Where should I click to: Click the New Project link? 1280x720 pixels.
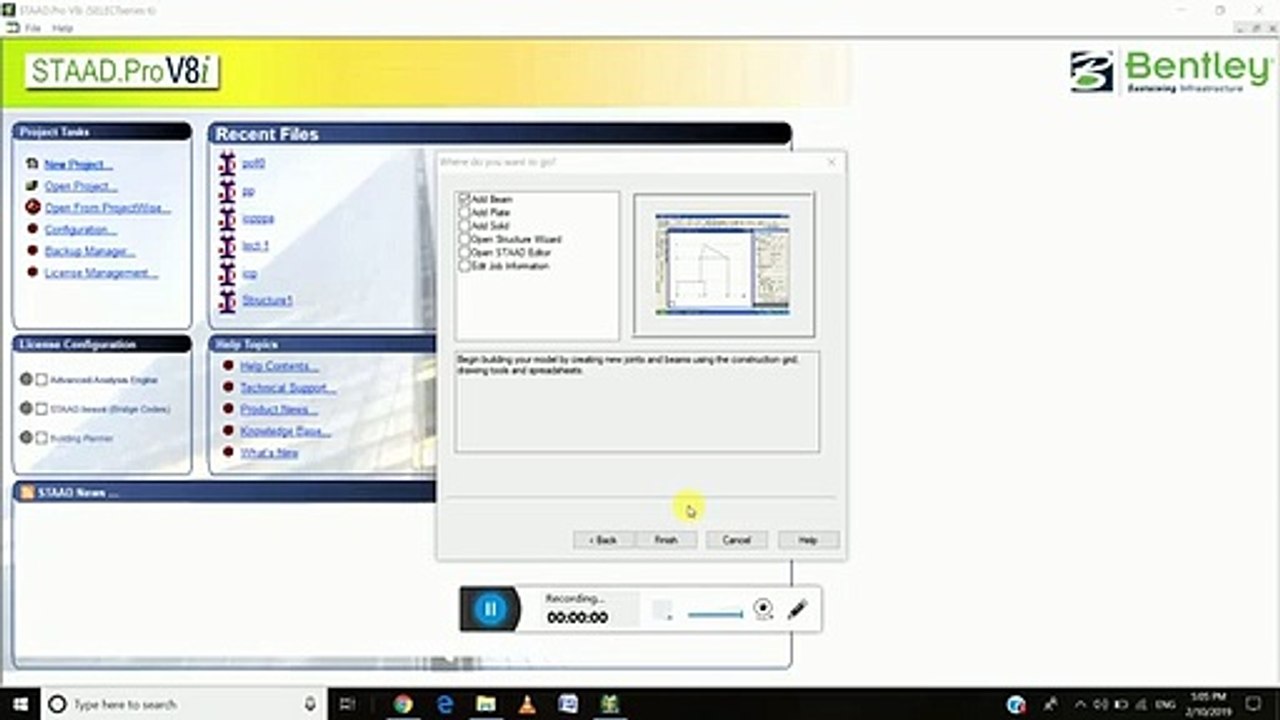click(x=78, y=164)
